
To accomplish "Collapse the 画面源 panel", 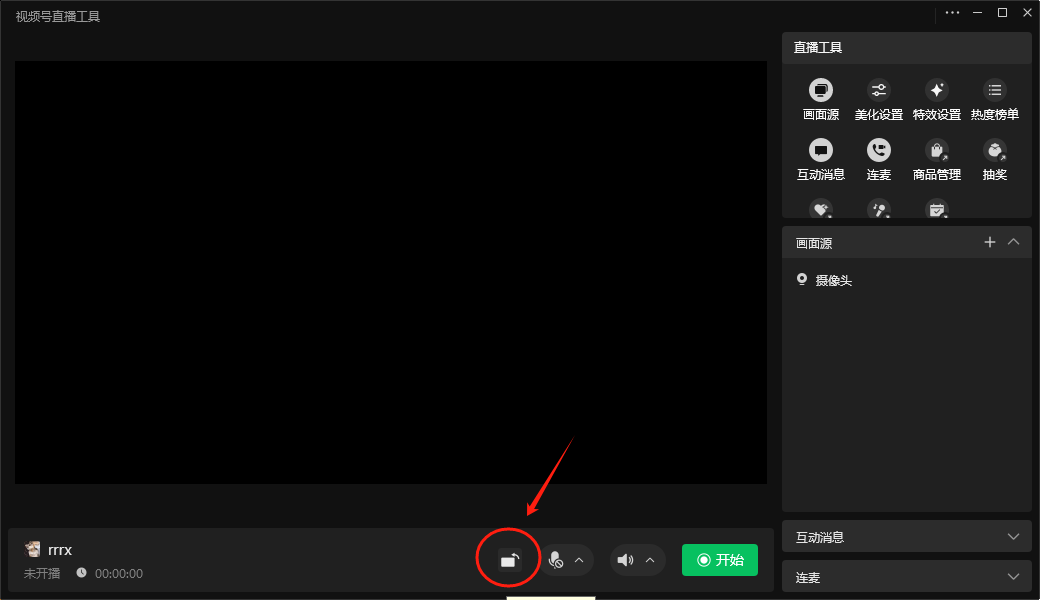I will click(1013, 242).
